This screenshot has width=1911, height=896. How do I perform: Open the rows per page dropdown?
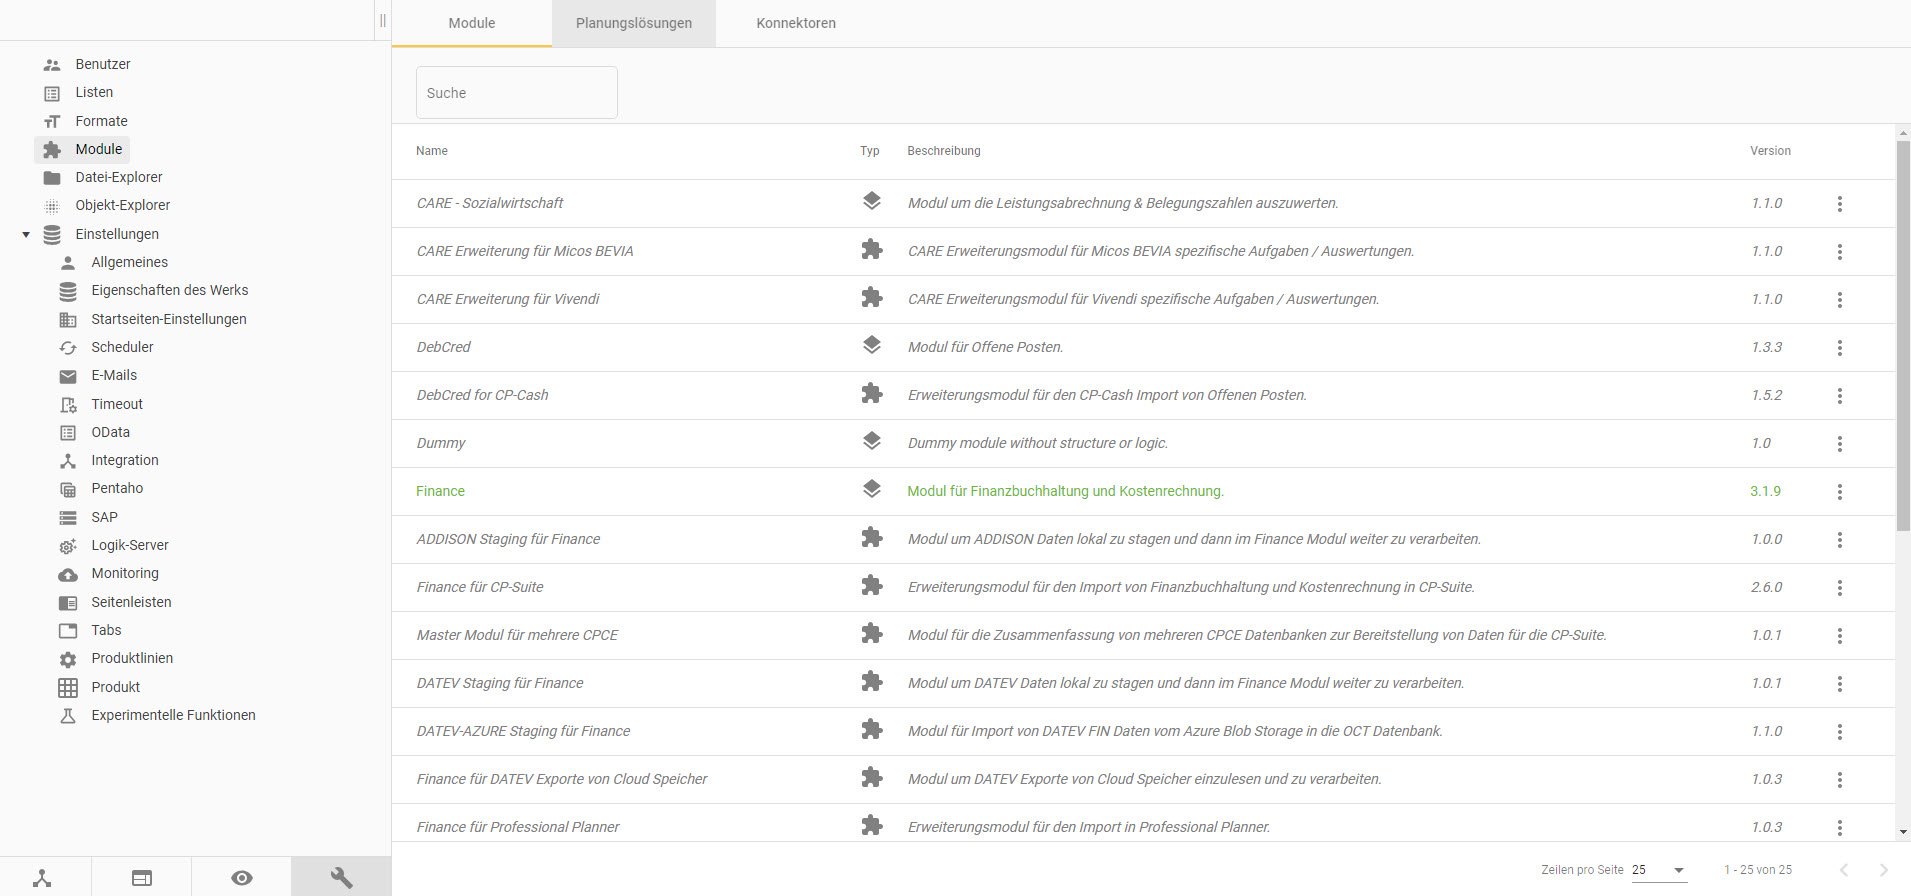point(1659,870)
